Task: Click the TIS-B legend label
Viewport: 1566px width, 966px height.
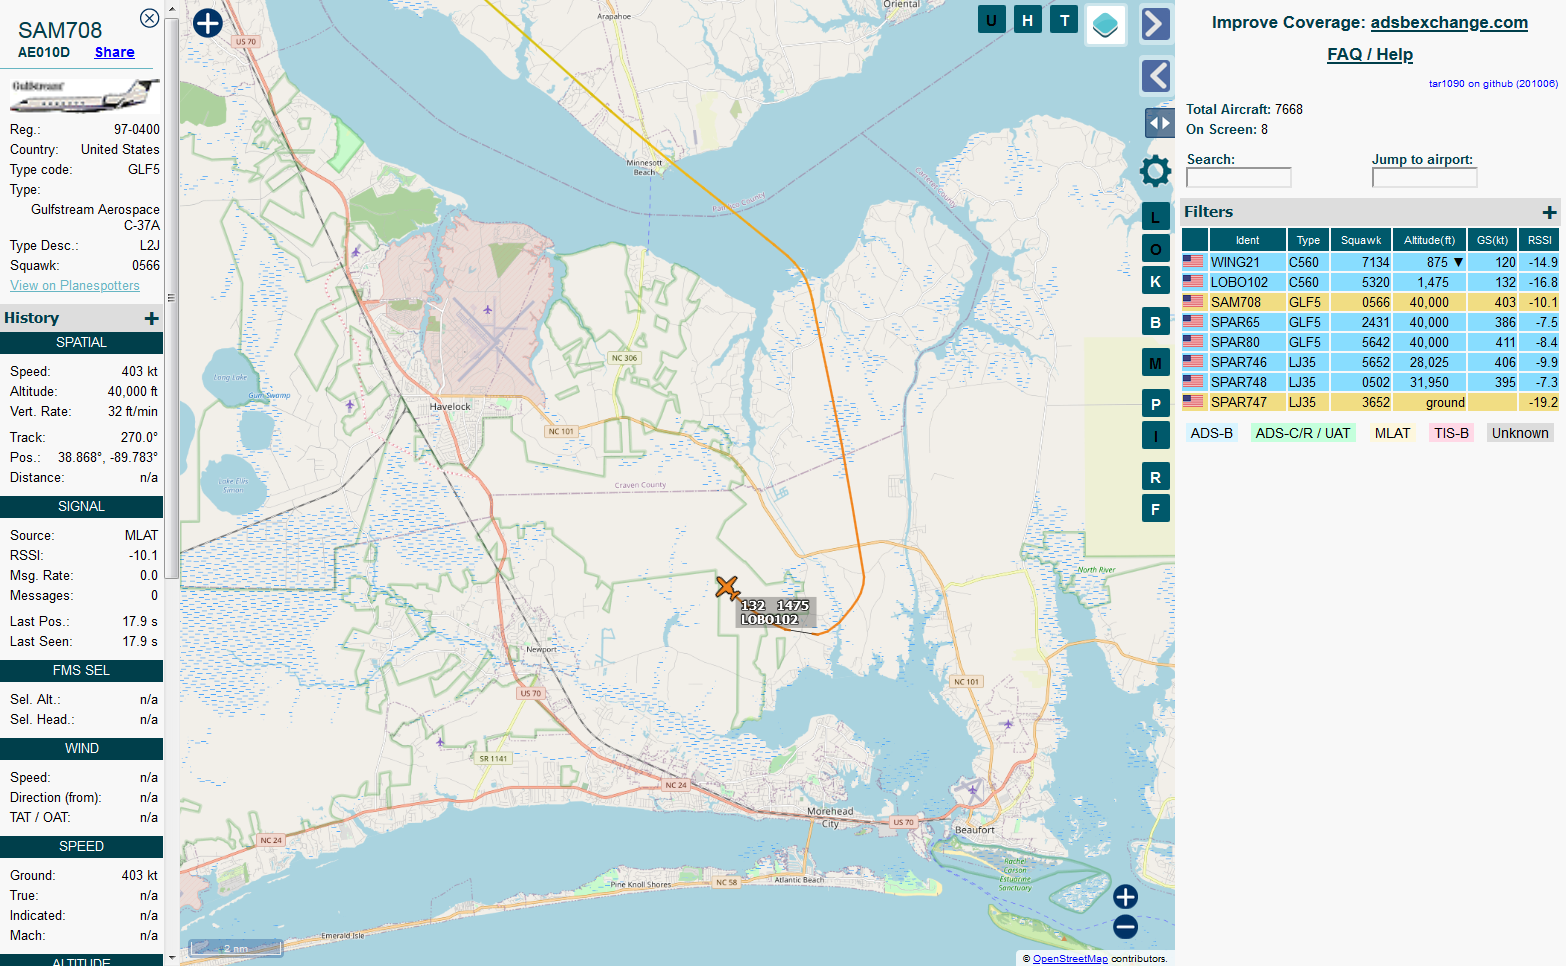Action: (1451, 433)
